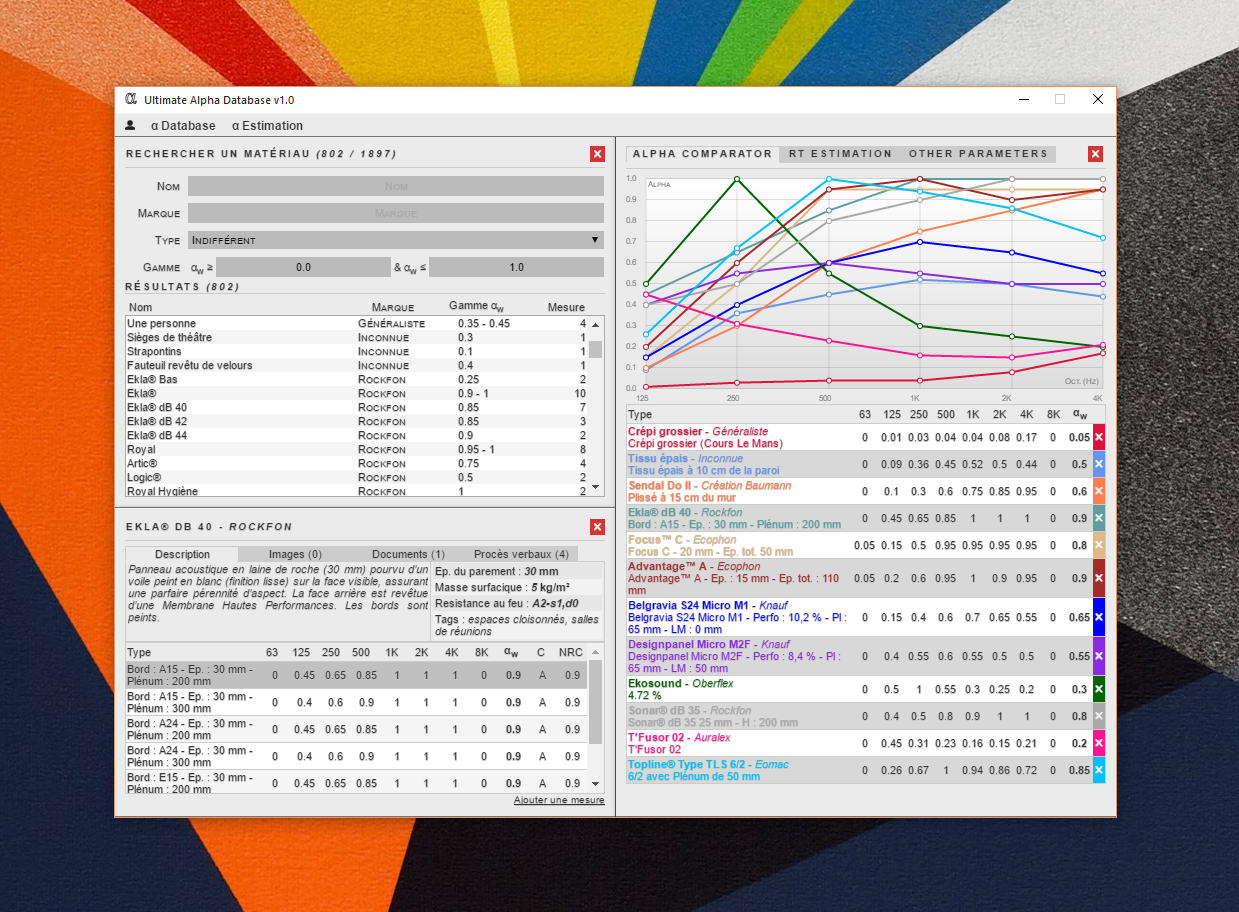Remove Focus C from comparator
1239x912 pixels.
(1099, 545)
